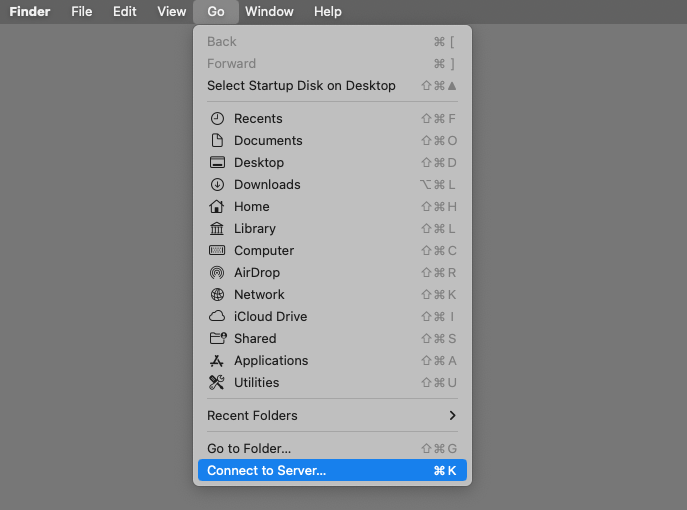Click the Applications text label
This screenshot has width=687, height=510.
(271, 361)
